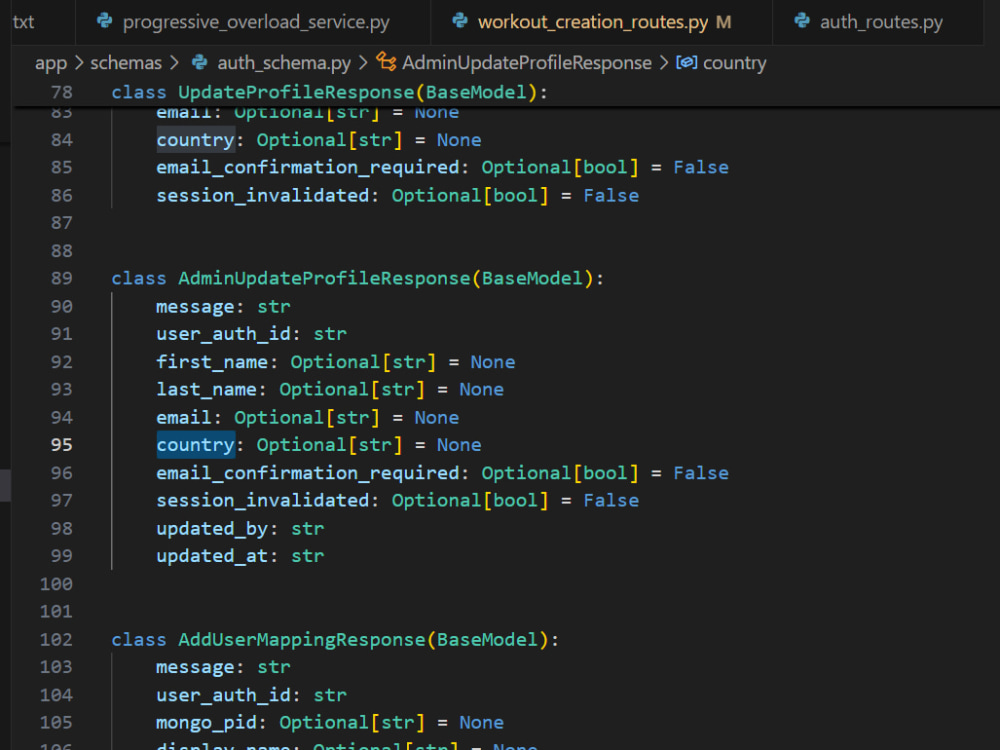
Task: Click first_name on line 92
Action: click(x=212, y=362)
